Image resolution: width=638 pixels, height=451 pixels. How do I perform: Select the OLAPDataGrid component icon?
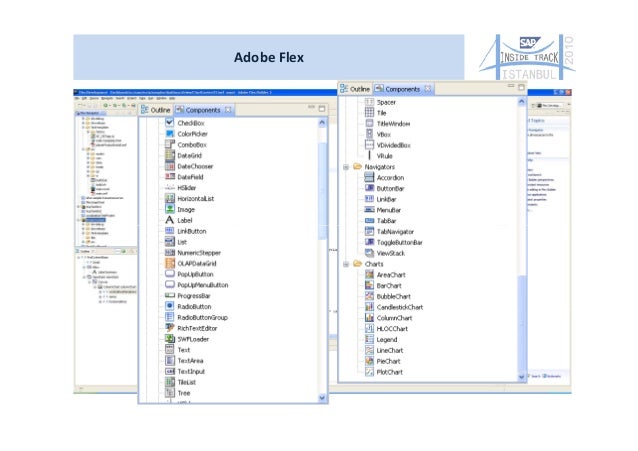click(x=170, y=263)
